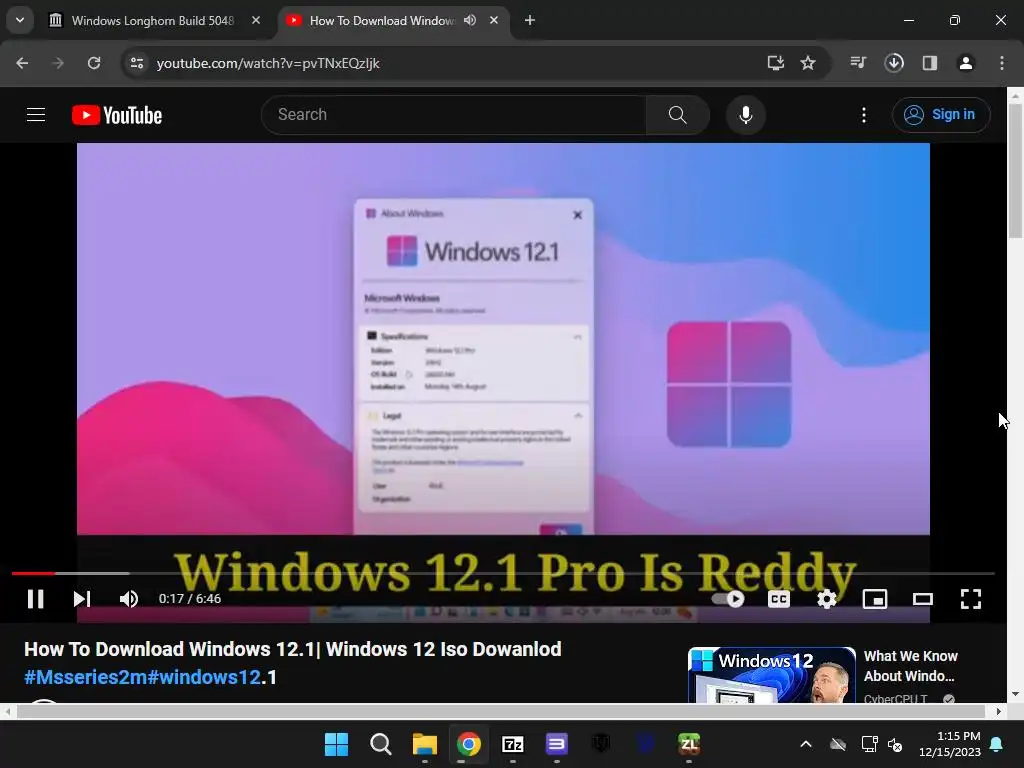Close the Windows Longhorn Build tab

point(256,21)
